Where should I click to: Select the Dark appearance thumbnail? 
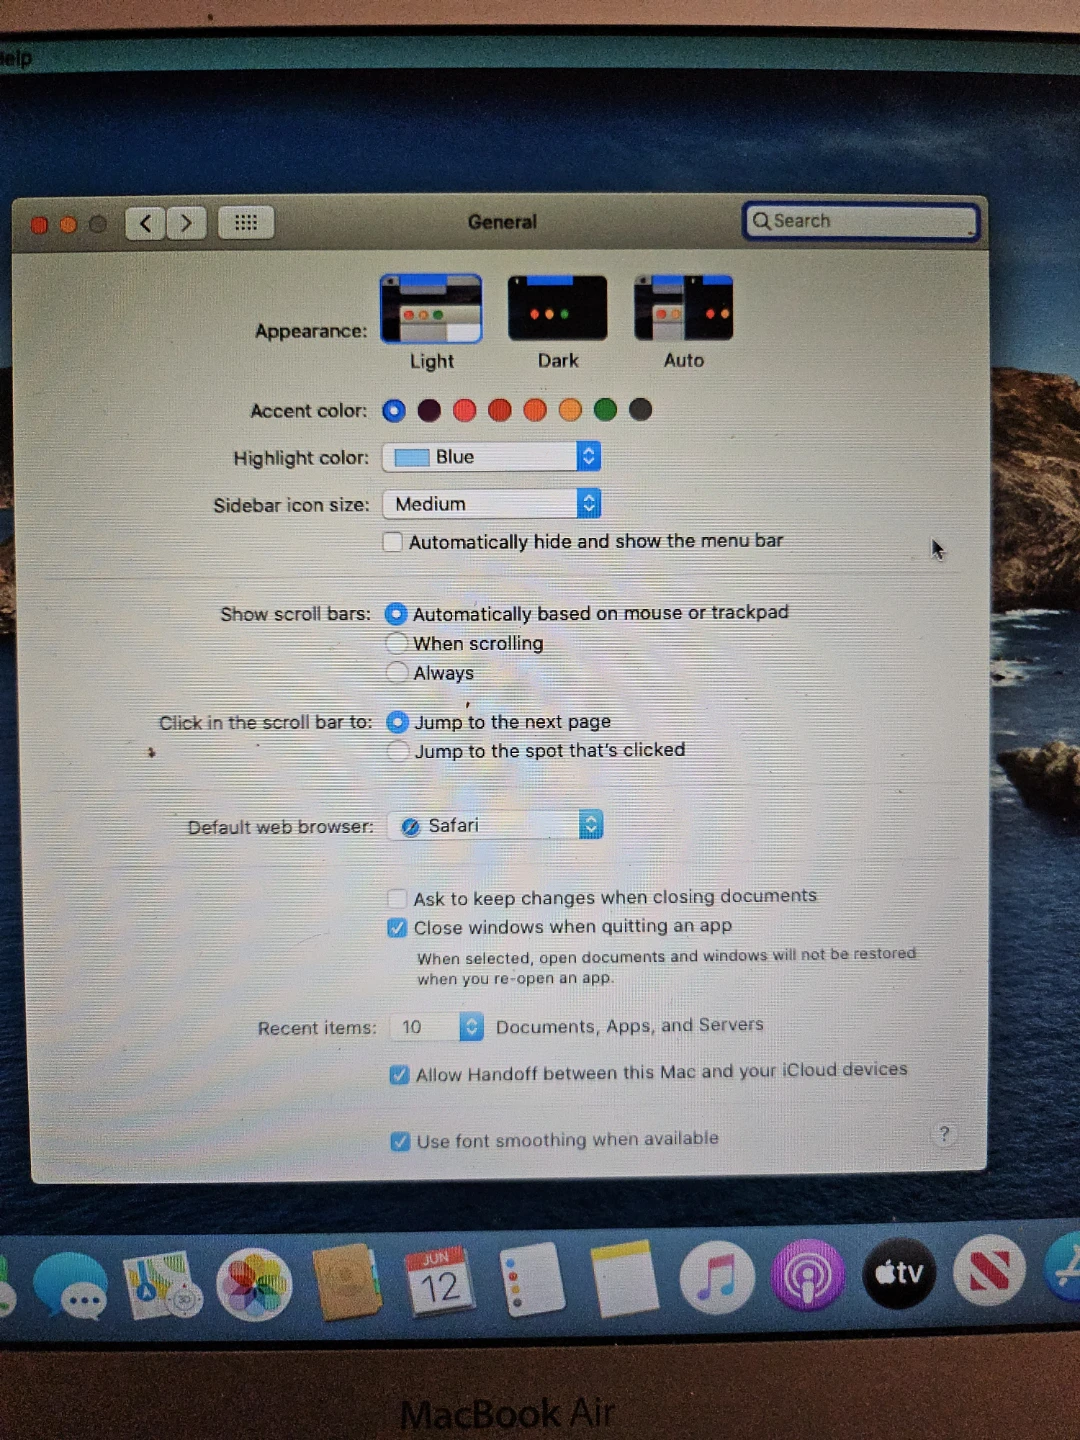click(557, 308)
